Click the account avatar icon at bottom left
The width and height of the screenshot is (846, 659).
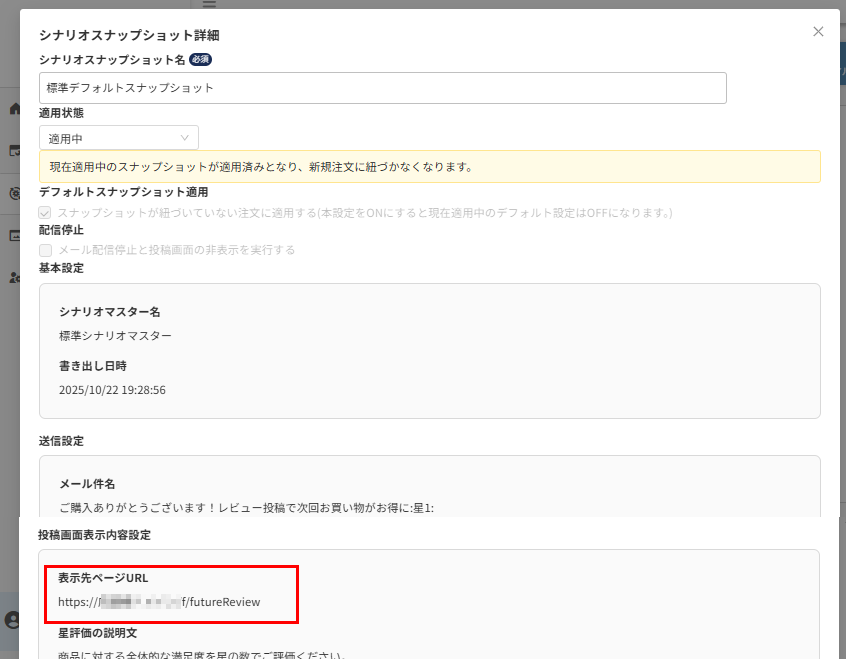12,620
